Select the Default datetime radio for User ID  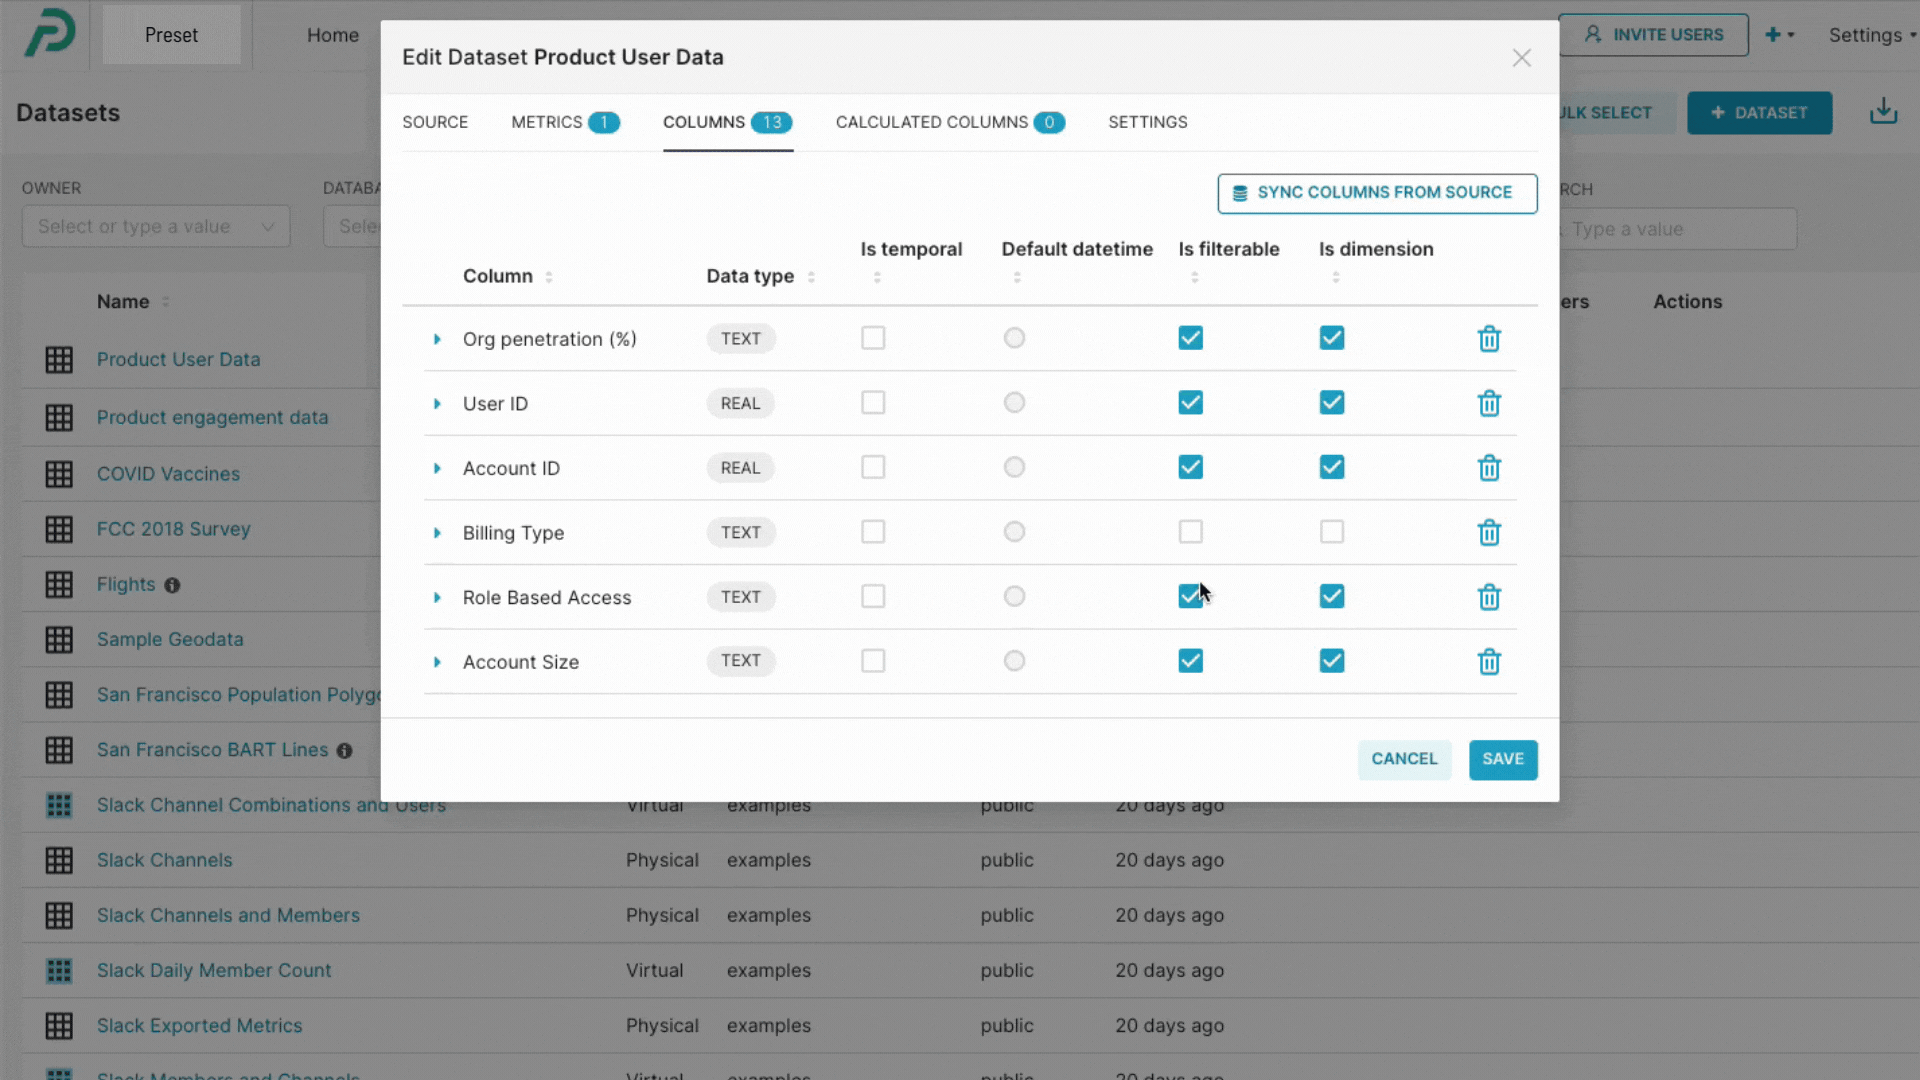point(1014,402)
